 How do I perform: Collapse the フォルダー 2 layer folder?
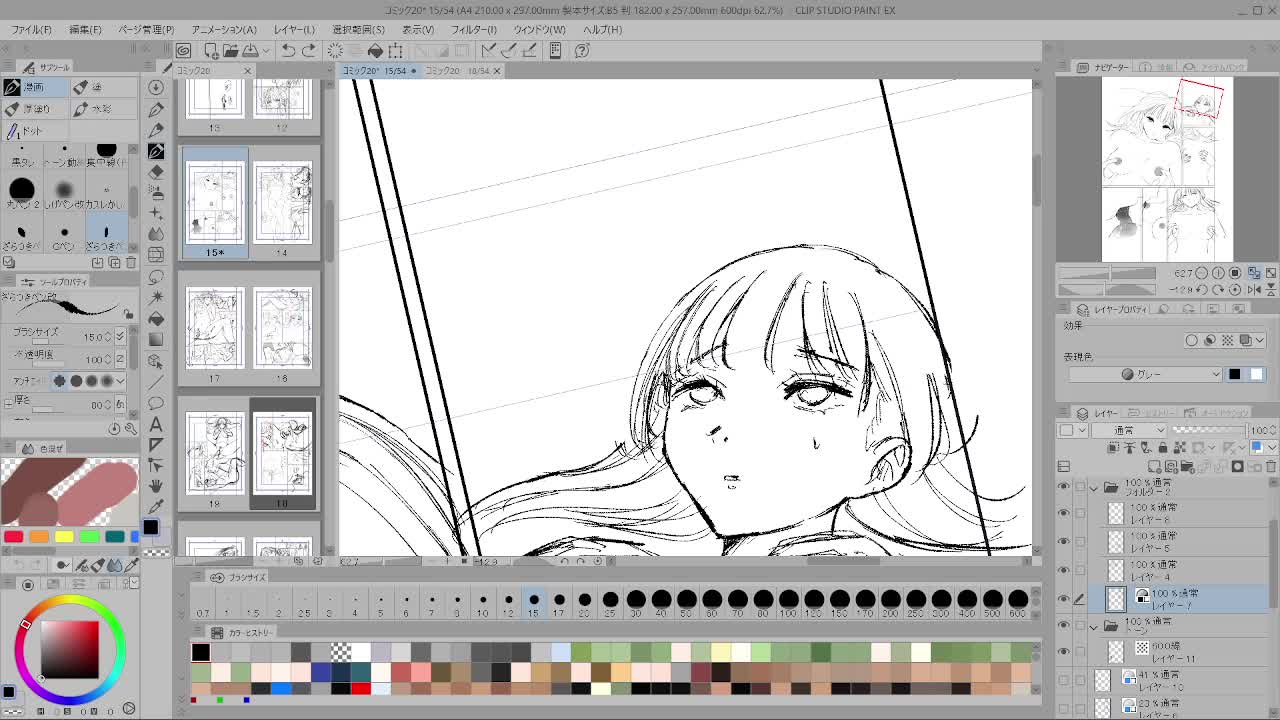1094,488
